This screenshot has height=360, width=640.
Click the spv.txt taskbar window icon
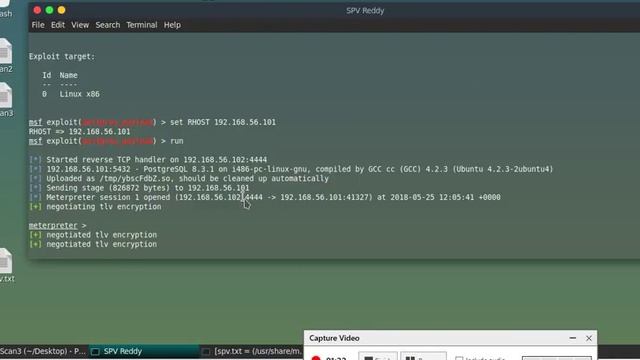[206, 351]
